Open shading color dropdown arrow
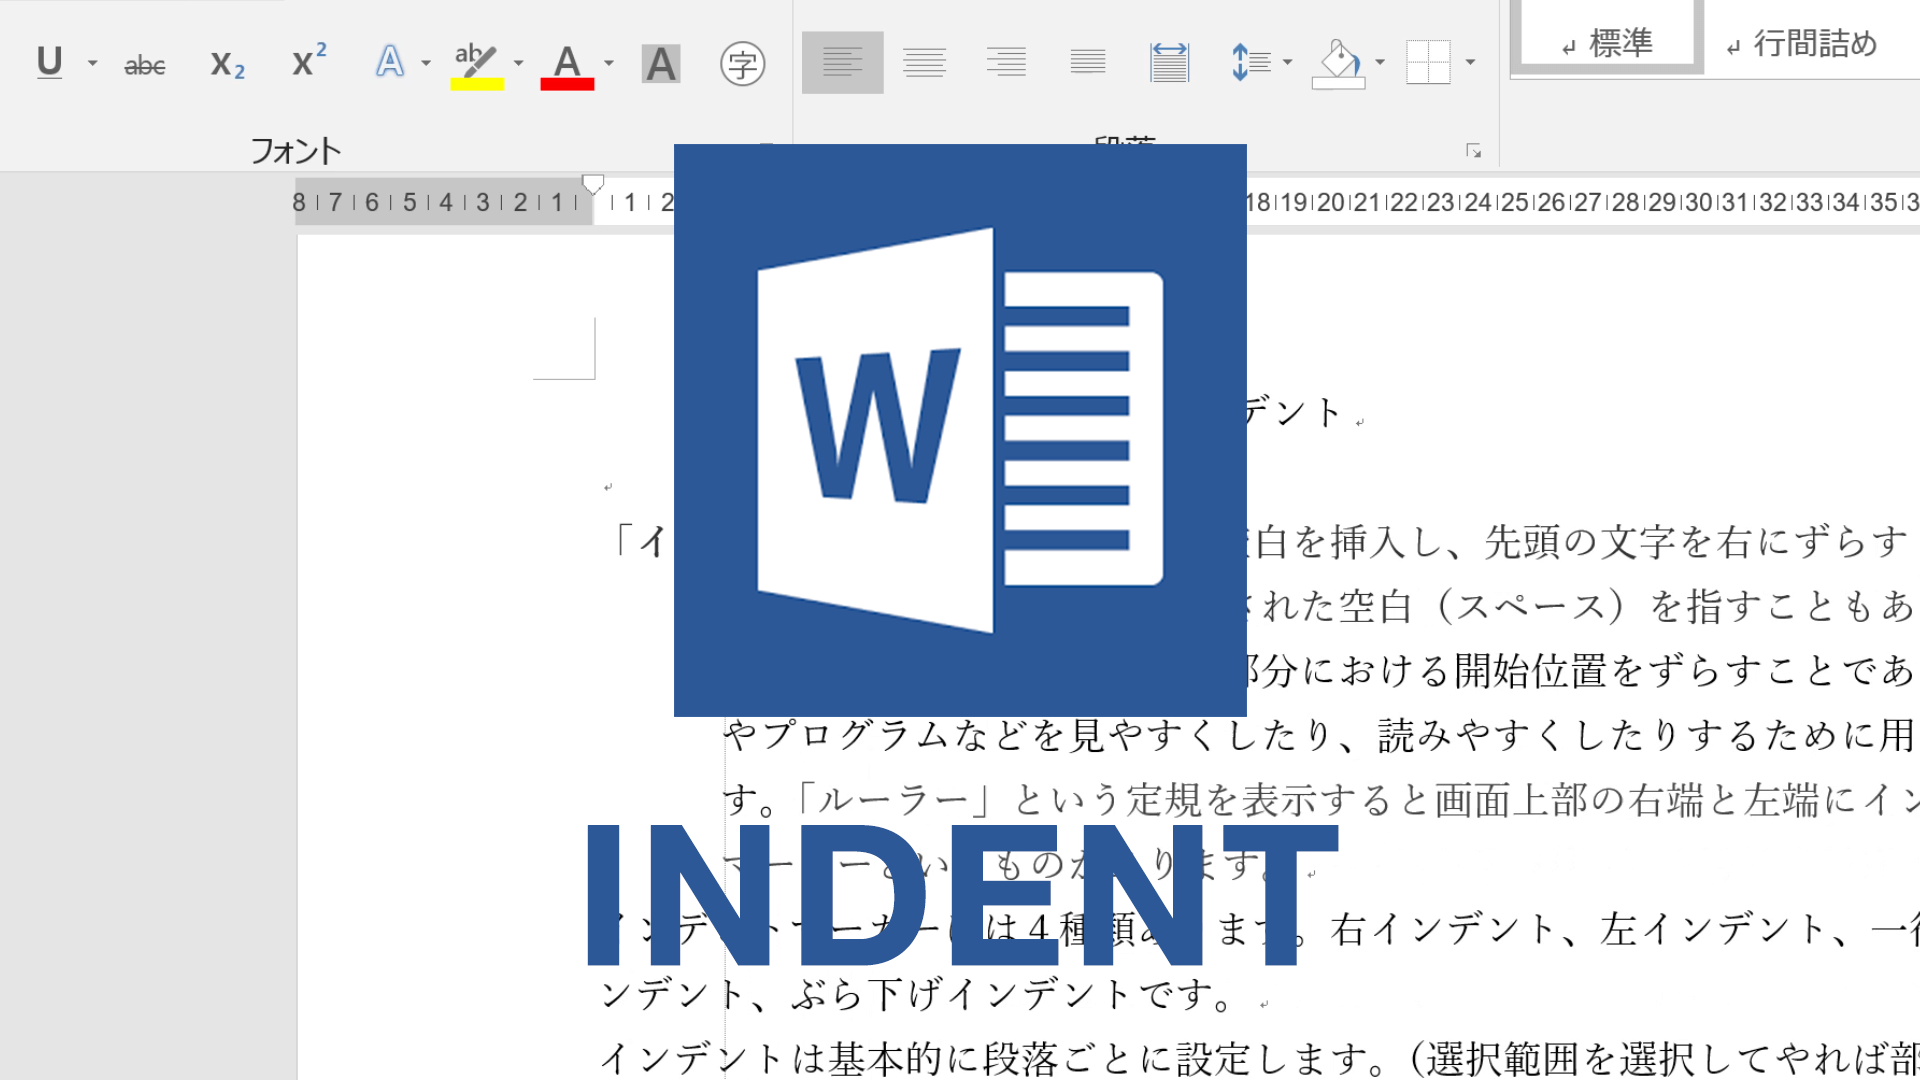The image size is (1920, 1080). (1380, 62)
